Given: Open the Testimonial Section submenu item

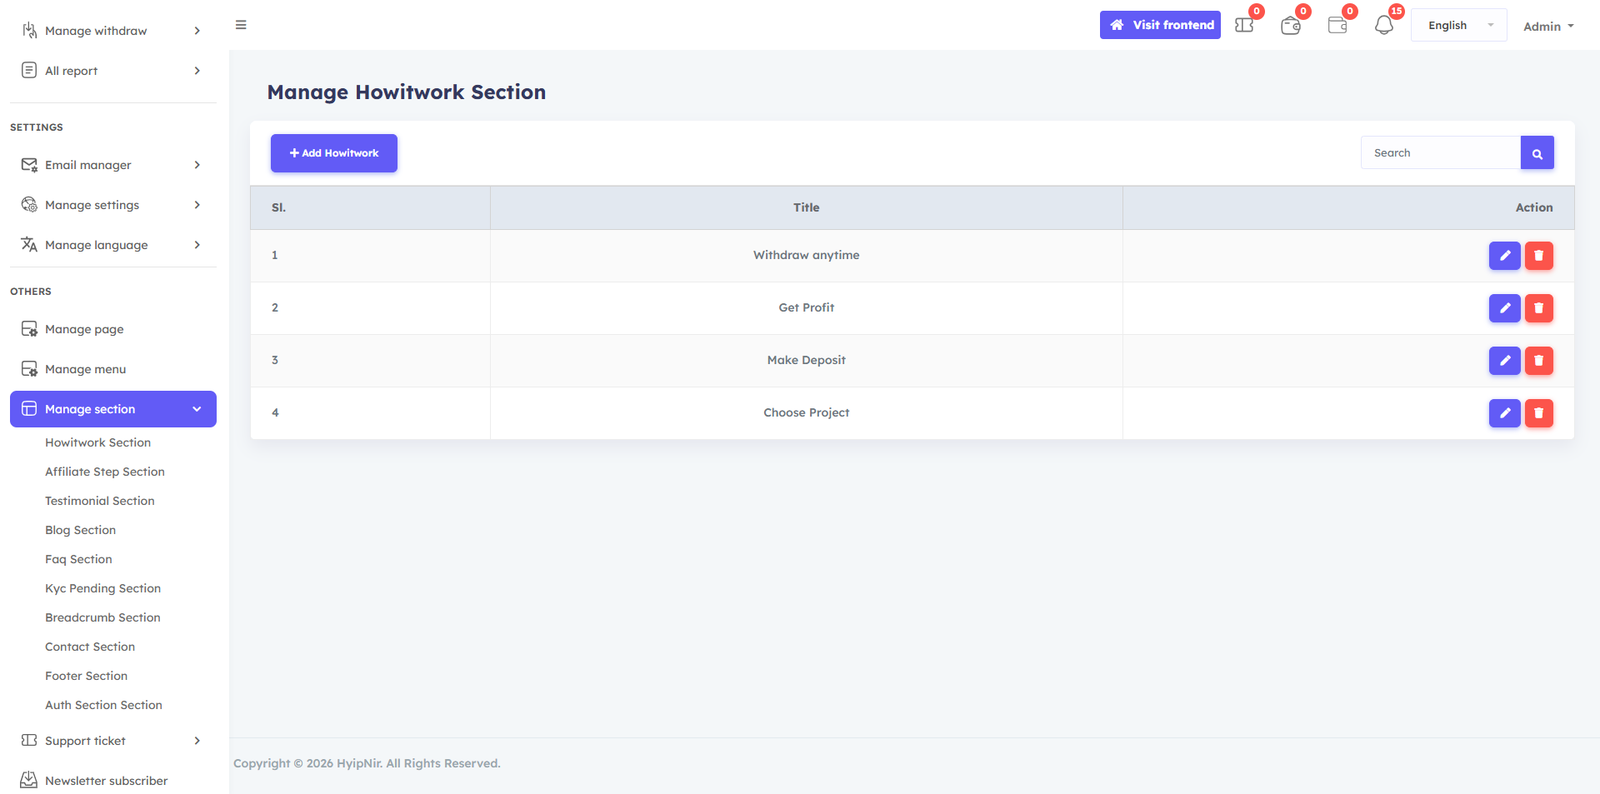Looking at the screenshot, I should click(100, 501).
